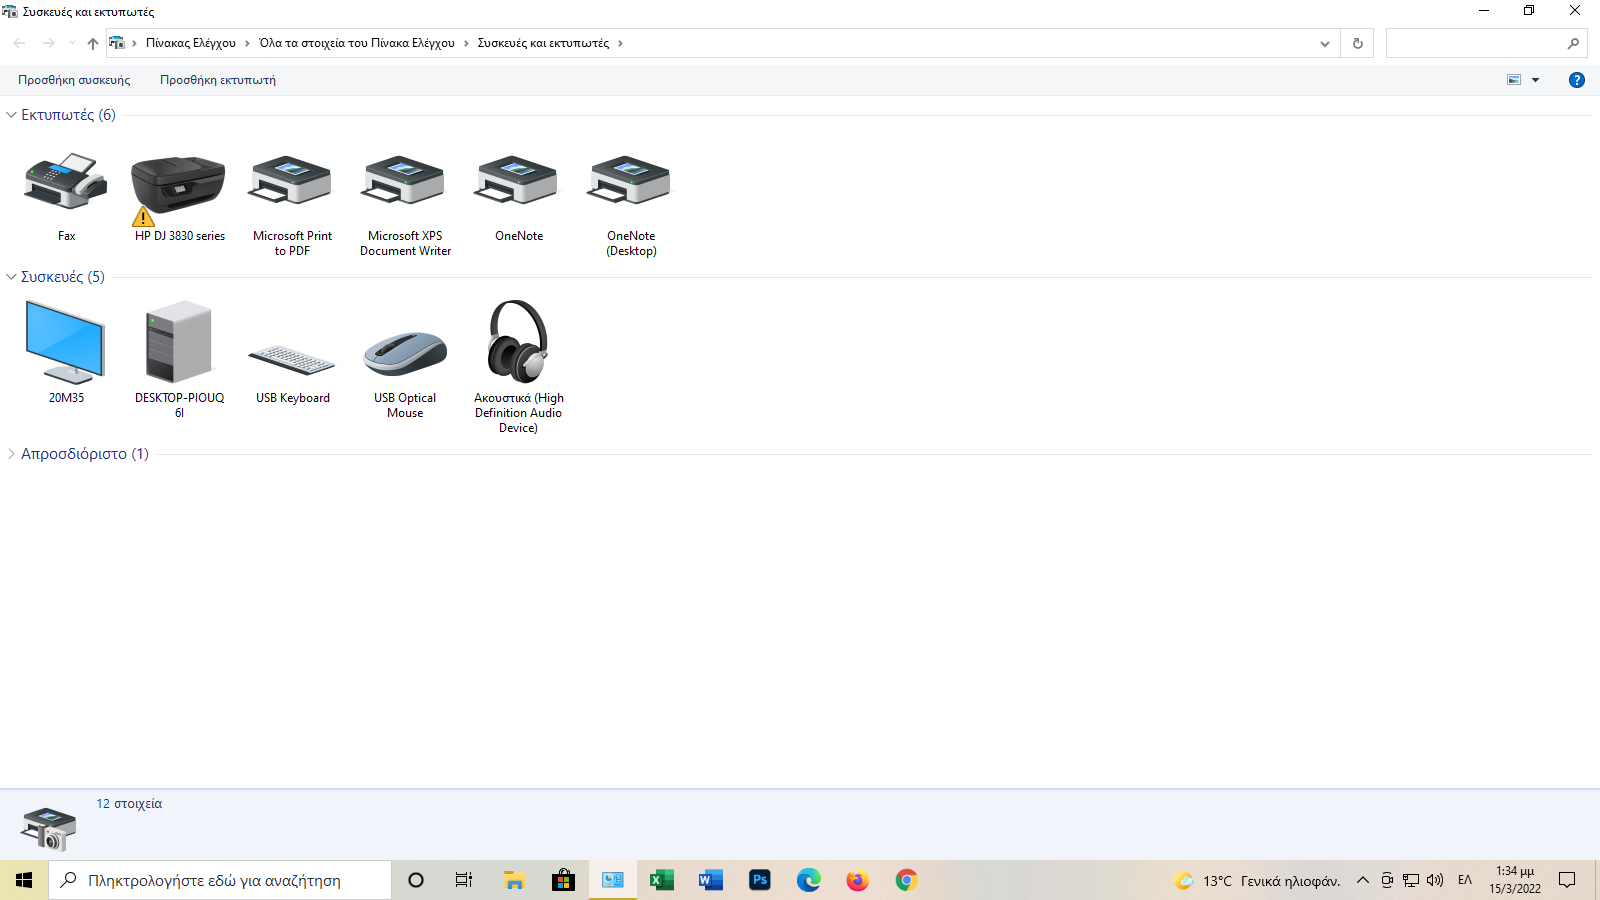
Task: Click the forward navigation arrow
Action: pyautogui.click(x=48, y=43)
